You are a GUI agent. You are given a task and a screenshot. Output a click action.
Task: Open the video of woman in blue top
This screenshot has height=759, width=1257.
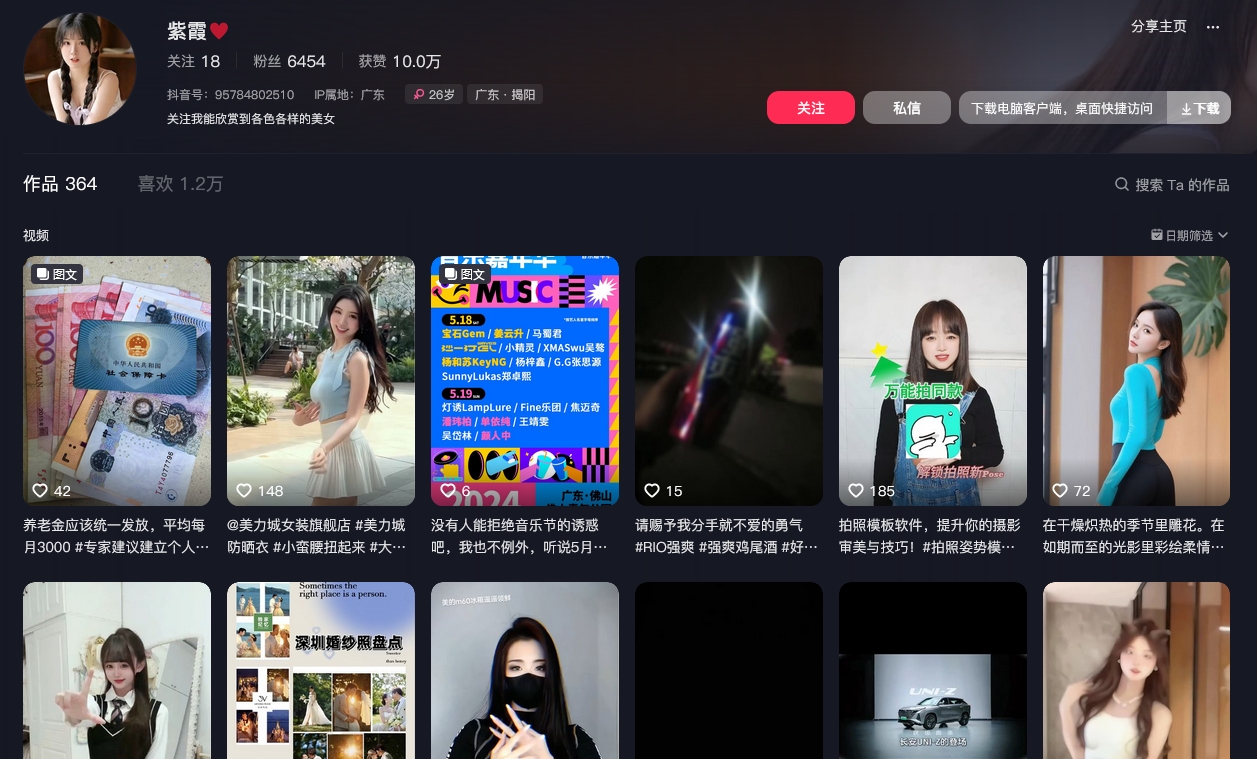click(1137, 381)
